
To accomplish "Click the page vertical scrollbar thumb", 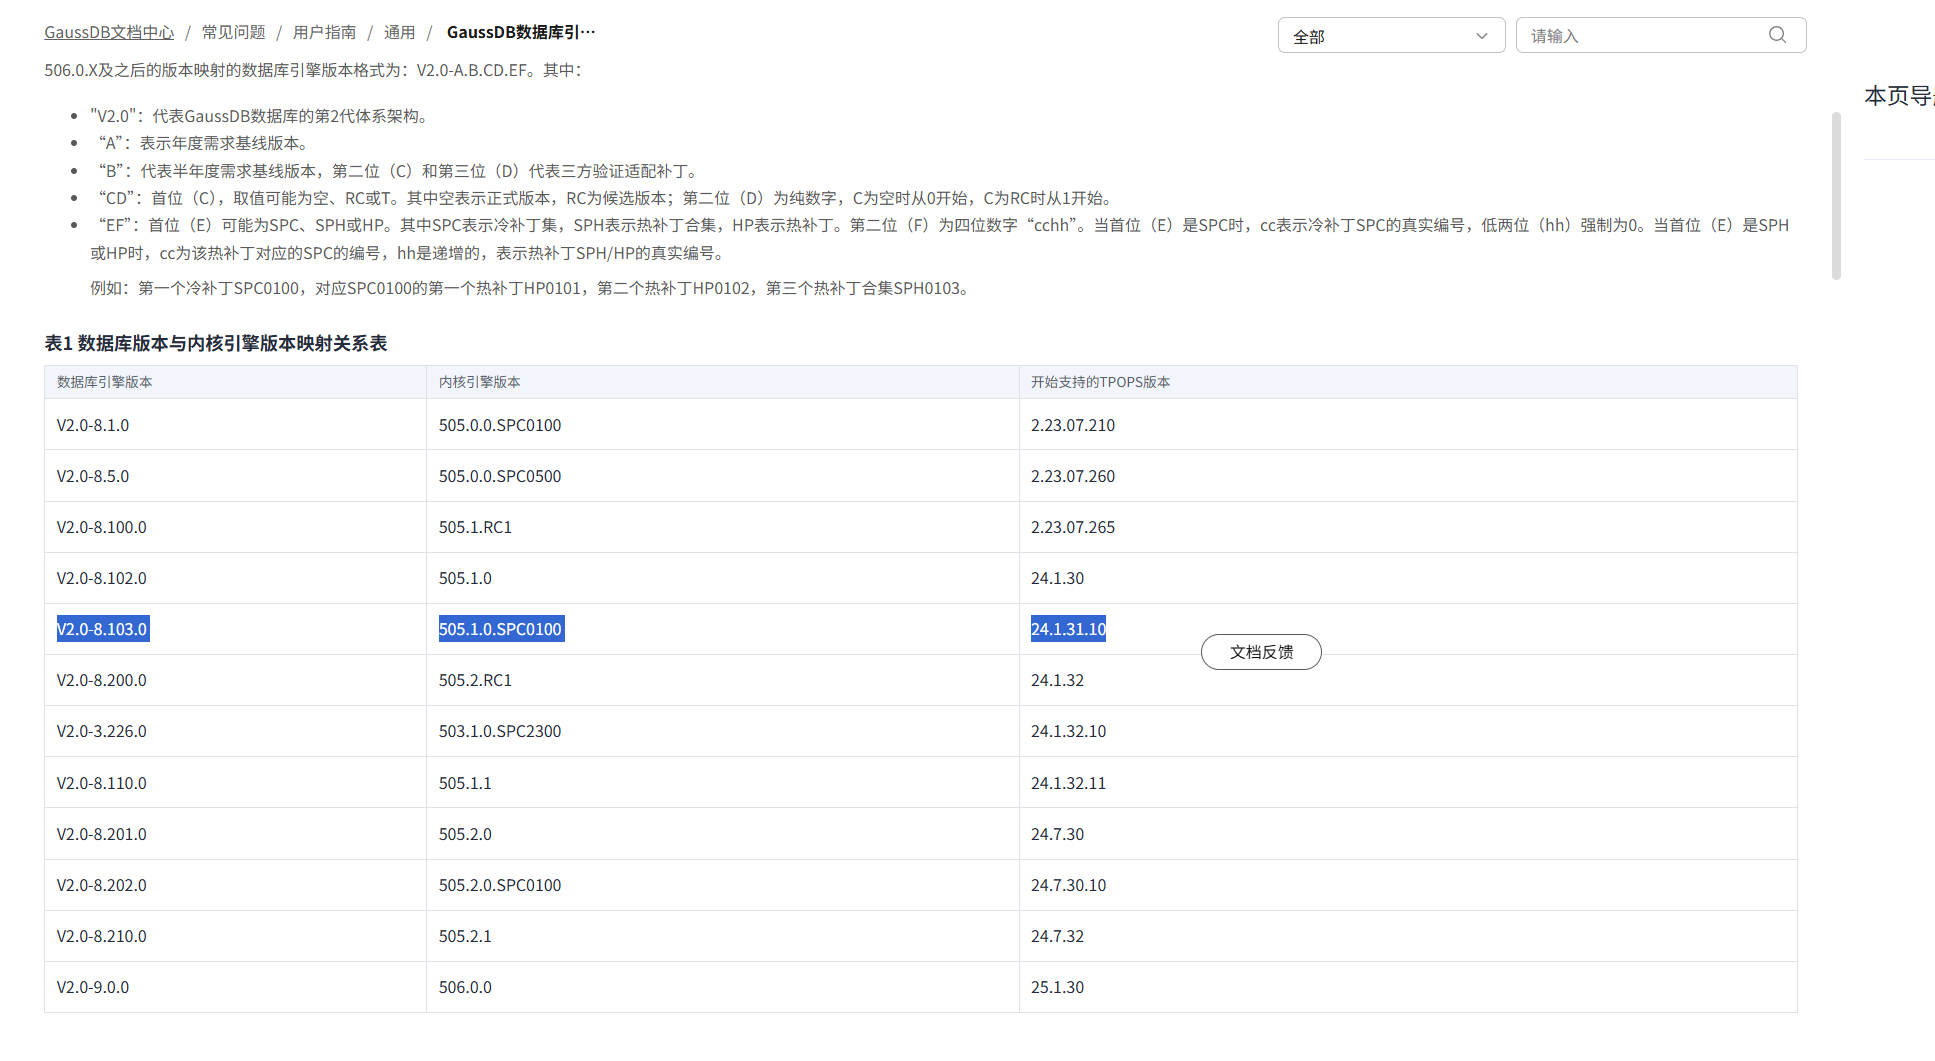I will point(1836,196).
